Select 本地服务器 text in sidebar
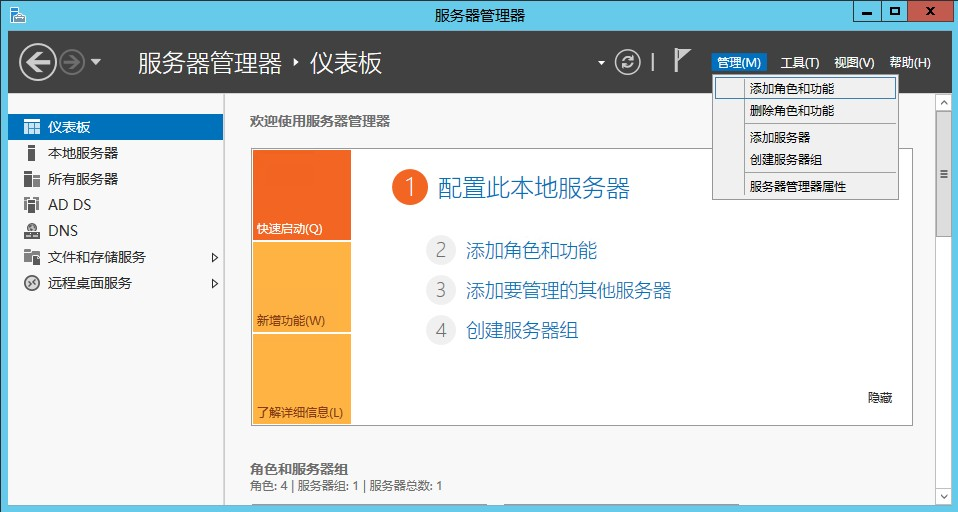The height and width of the screenshot is (512, 958). (x=83, y=153)
